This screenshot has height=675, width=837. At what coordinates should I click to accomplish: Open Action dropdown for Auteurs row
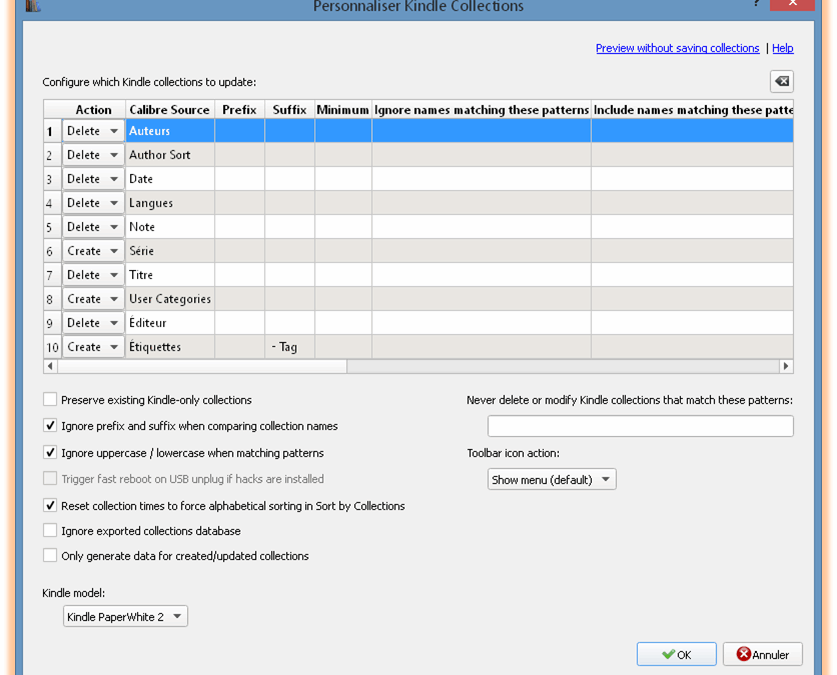click(x=93, y=131)
